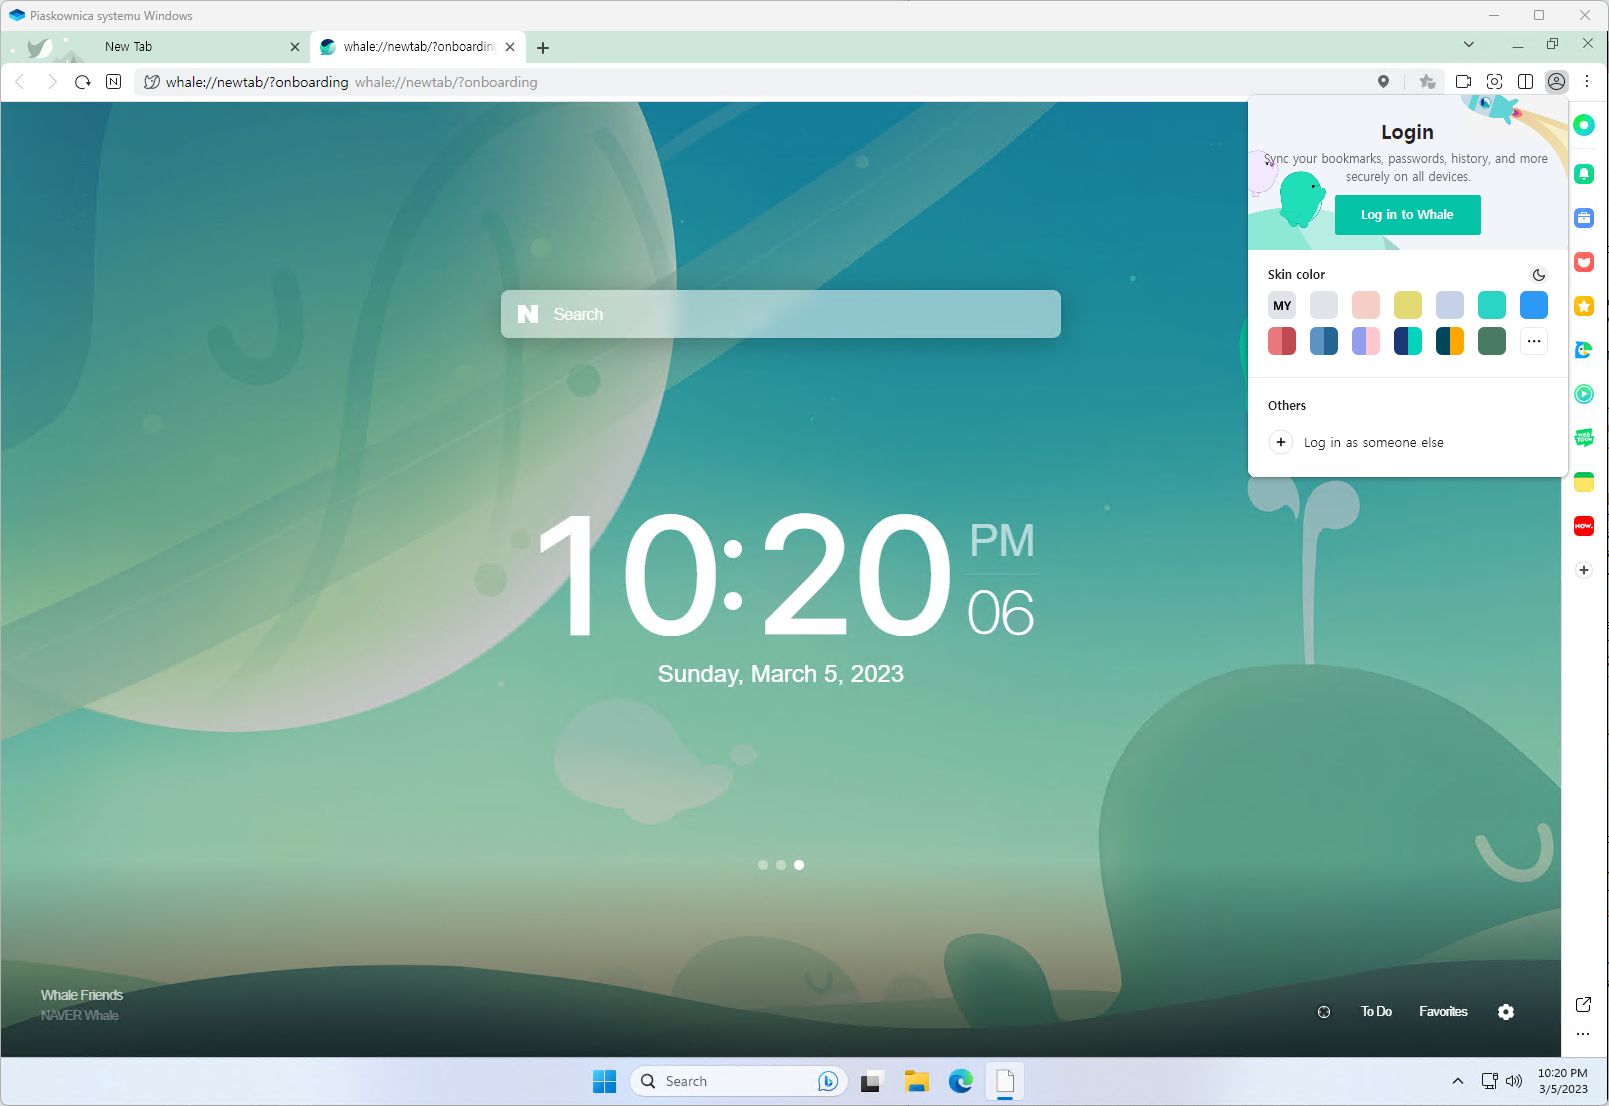The image size is (1609, 1106).
Task: Open the Webtoon sidebar app
Action: coord(1584,438)
